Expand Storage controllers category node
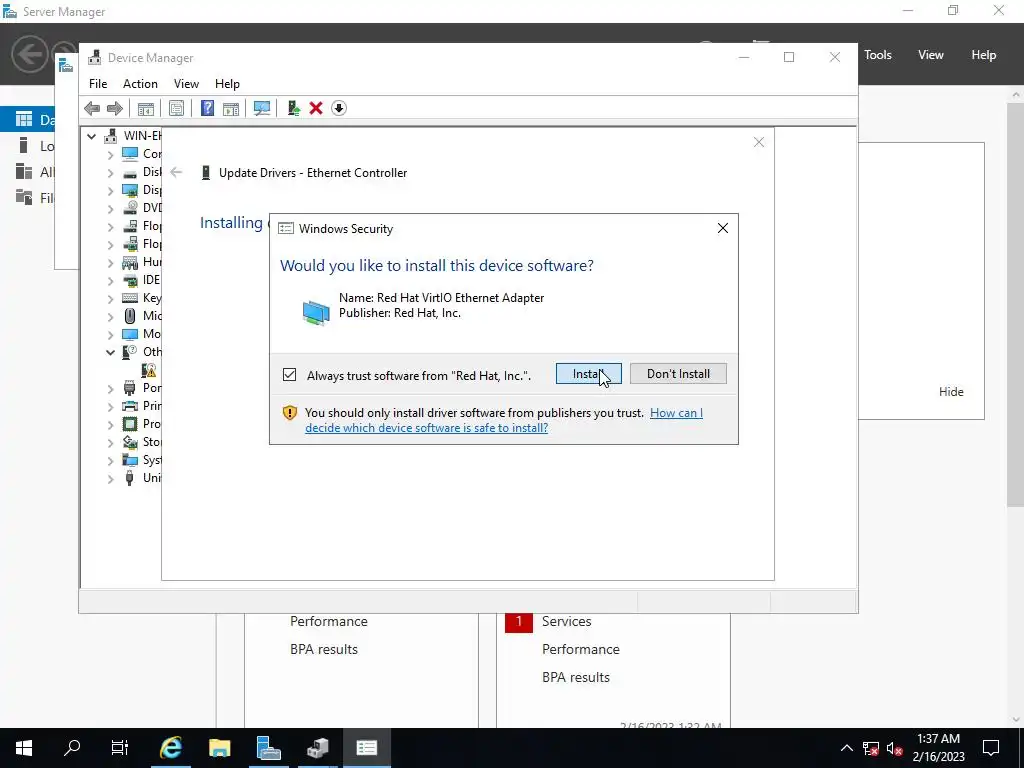 tap(110, 443)
